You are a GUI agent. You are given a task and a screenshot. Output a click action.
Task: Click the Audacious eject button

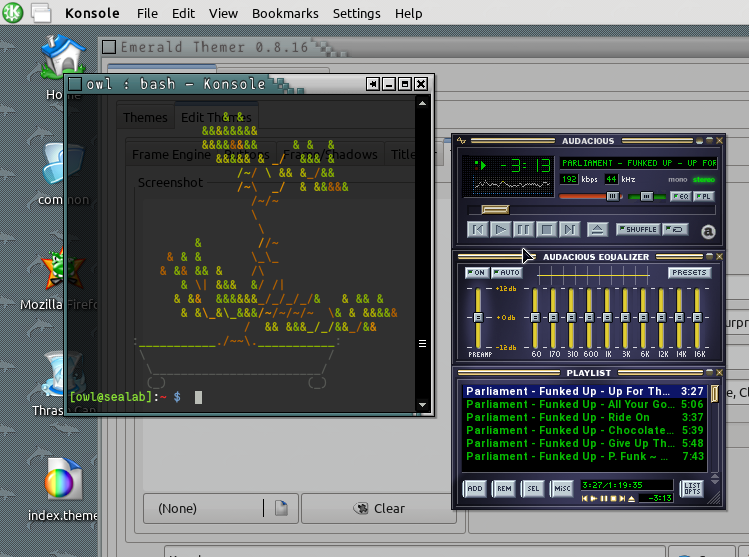pos(597,230)
